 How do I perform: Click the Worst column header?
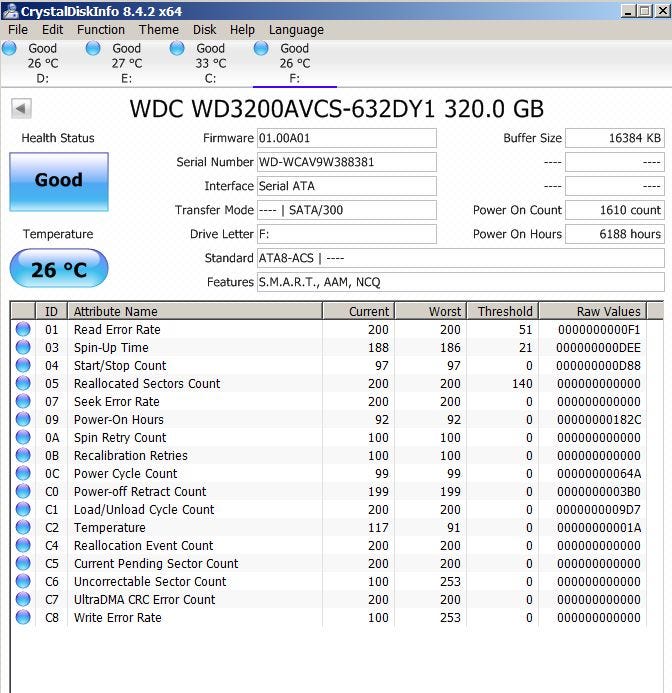(x=431, y=311)
